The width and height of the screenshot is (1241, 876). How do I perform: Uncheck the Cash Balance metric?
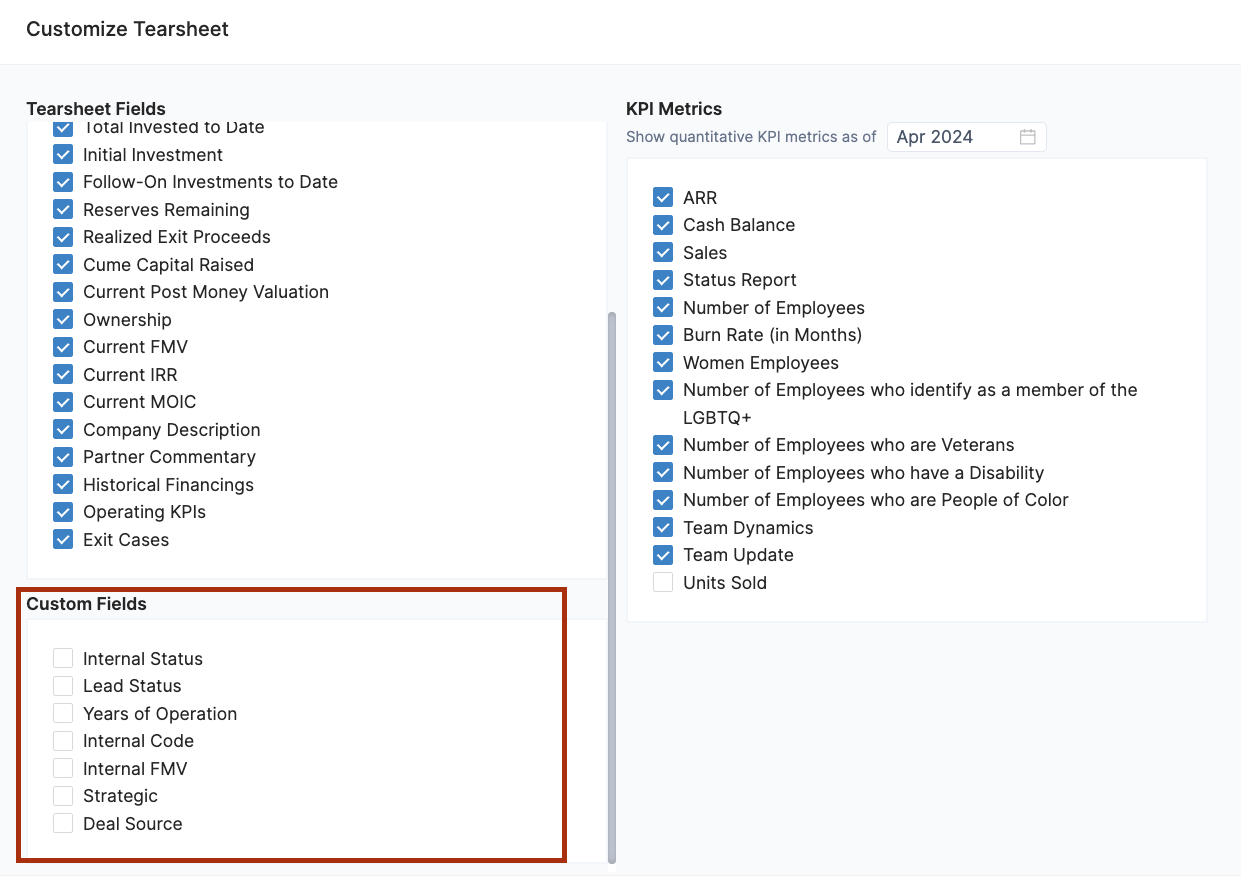click(x=663, y=225)
